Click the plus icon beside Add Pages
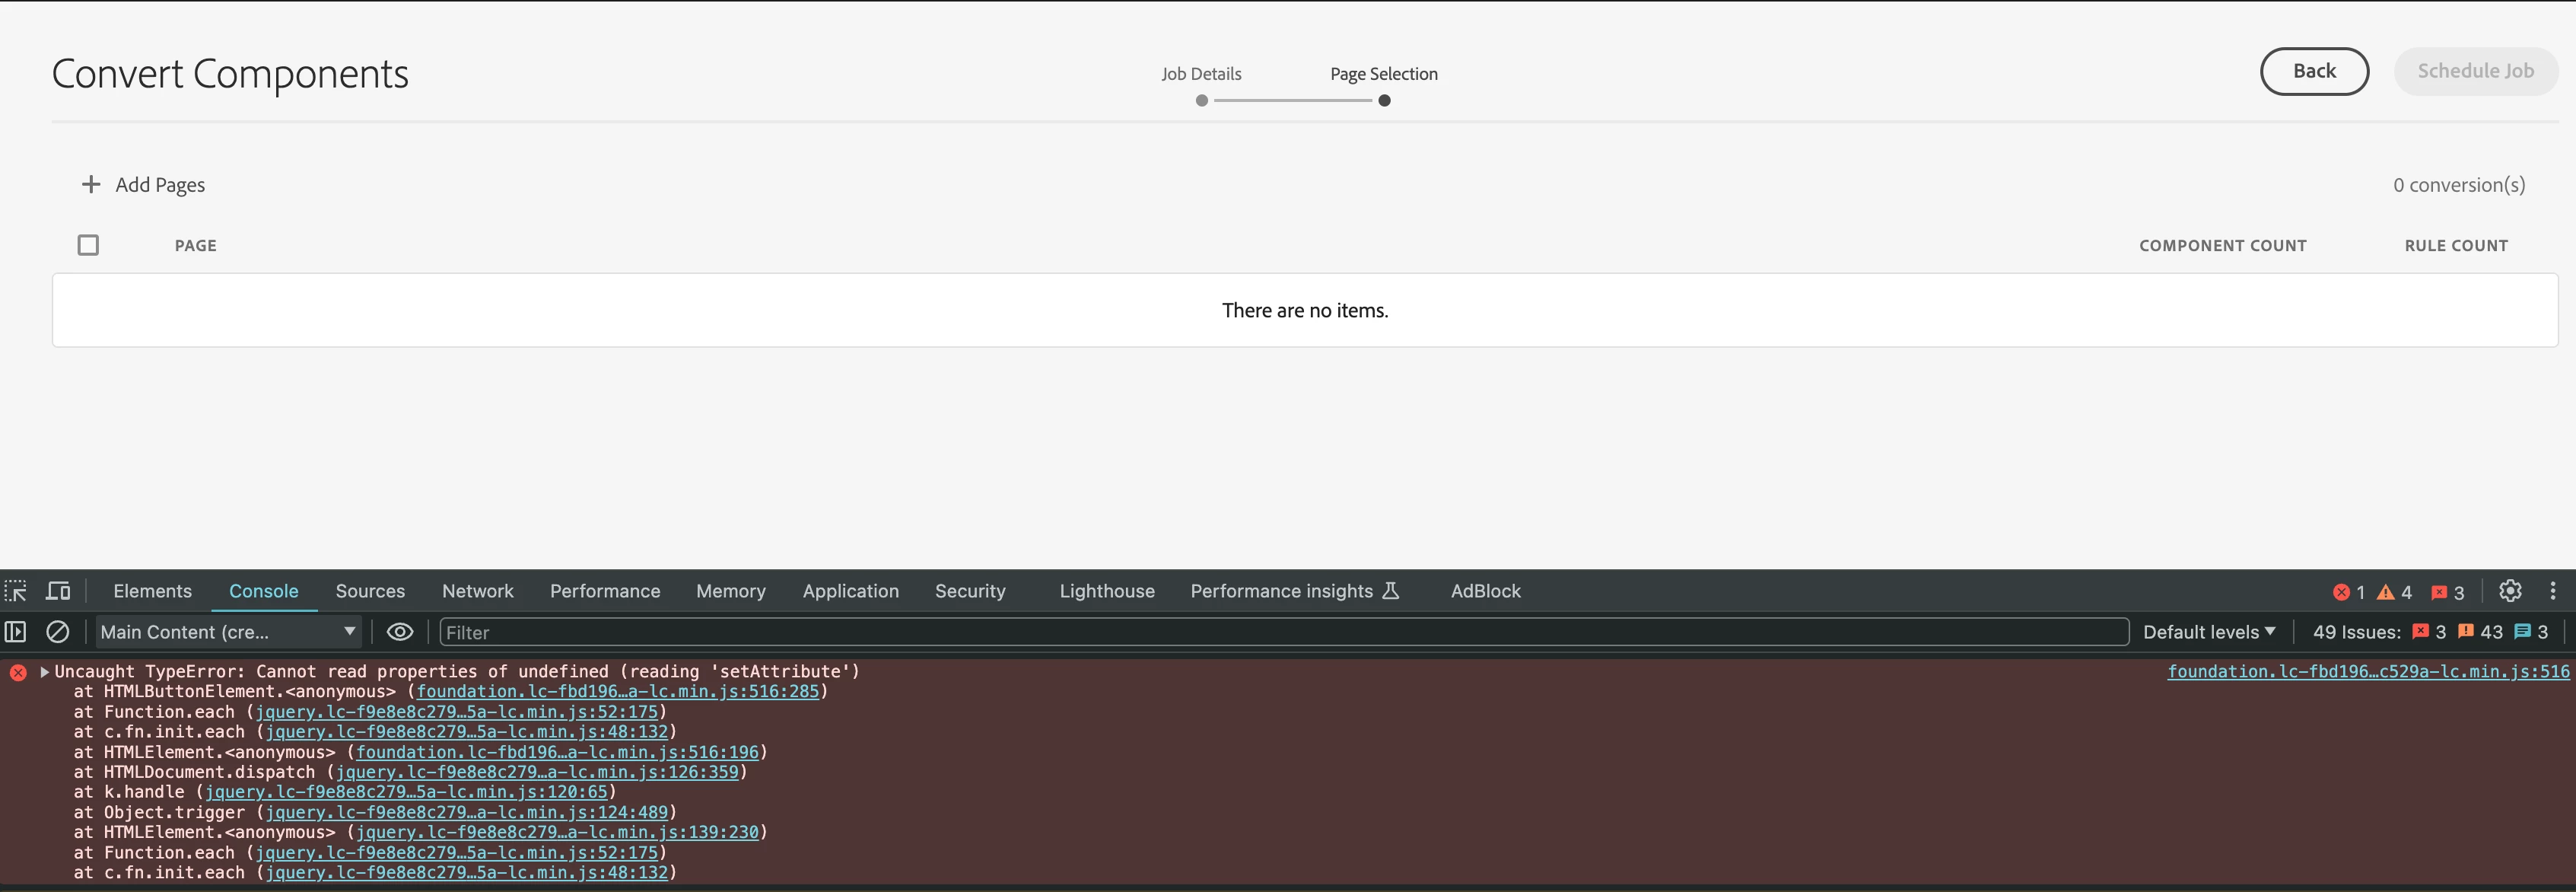 (91, 184)
